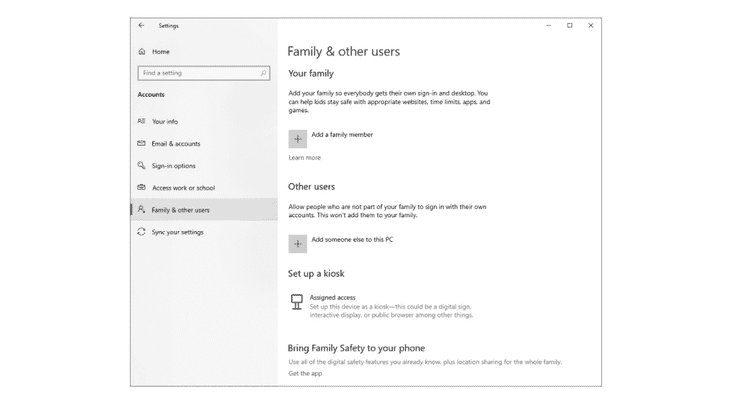Click the Sign-in options key icon
750x411 pixels.
coord(141,165)
